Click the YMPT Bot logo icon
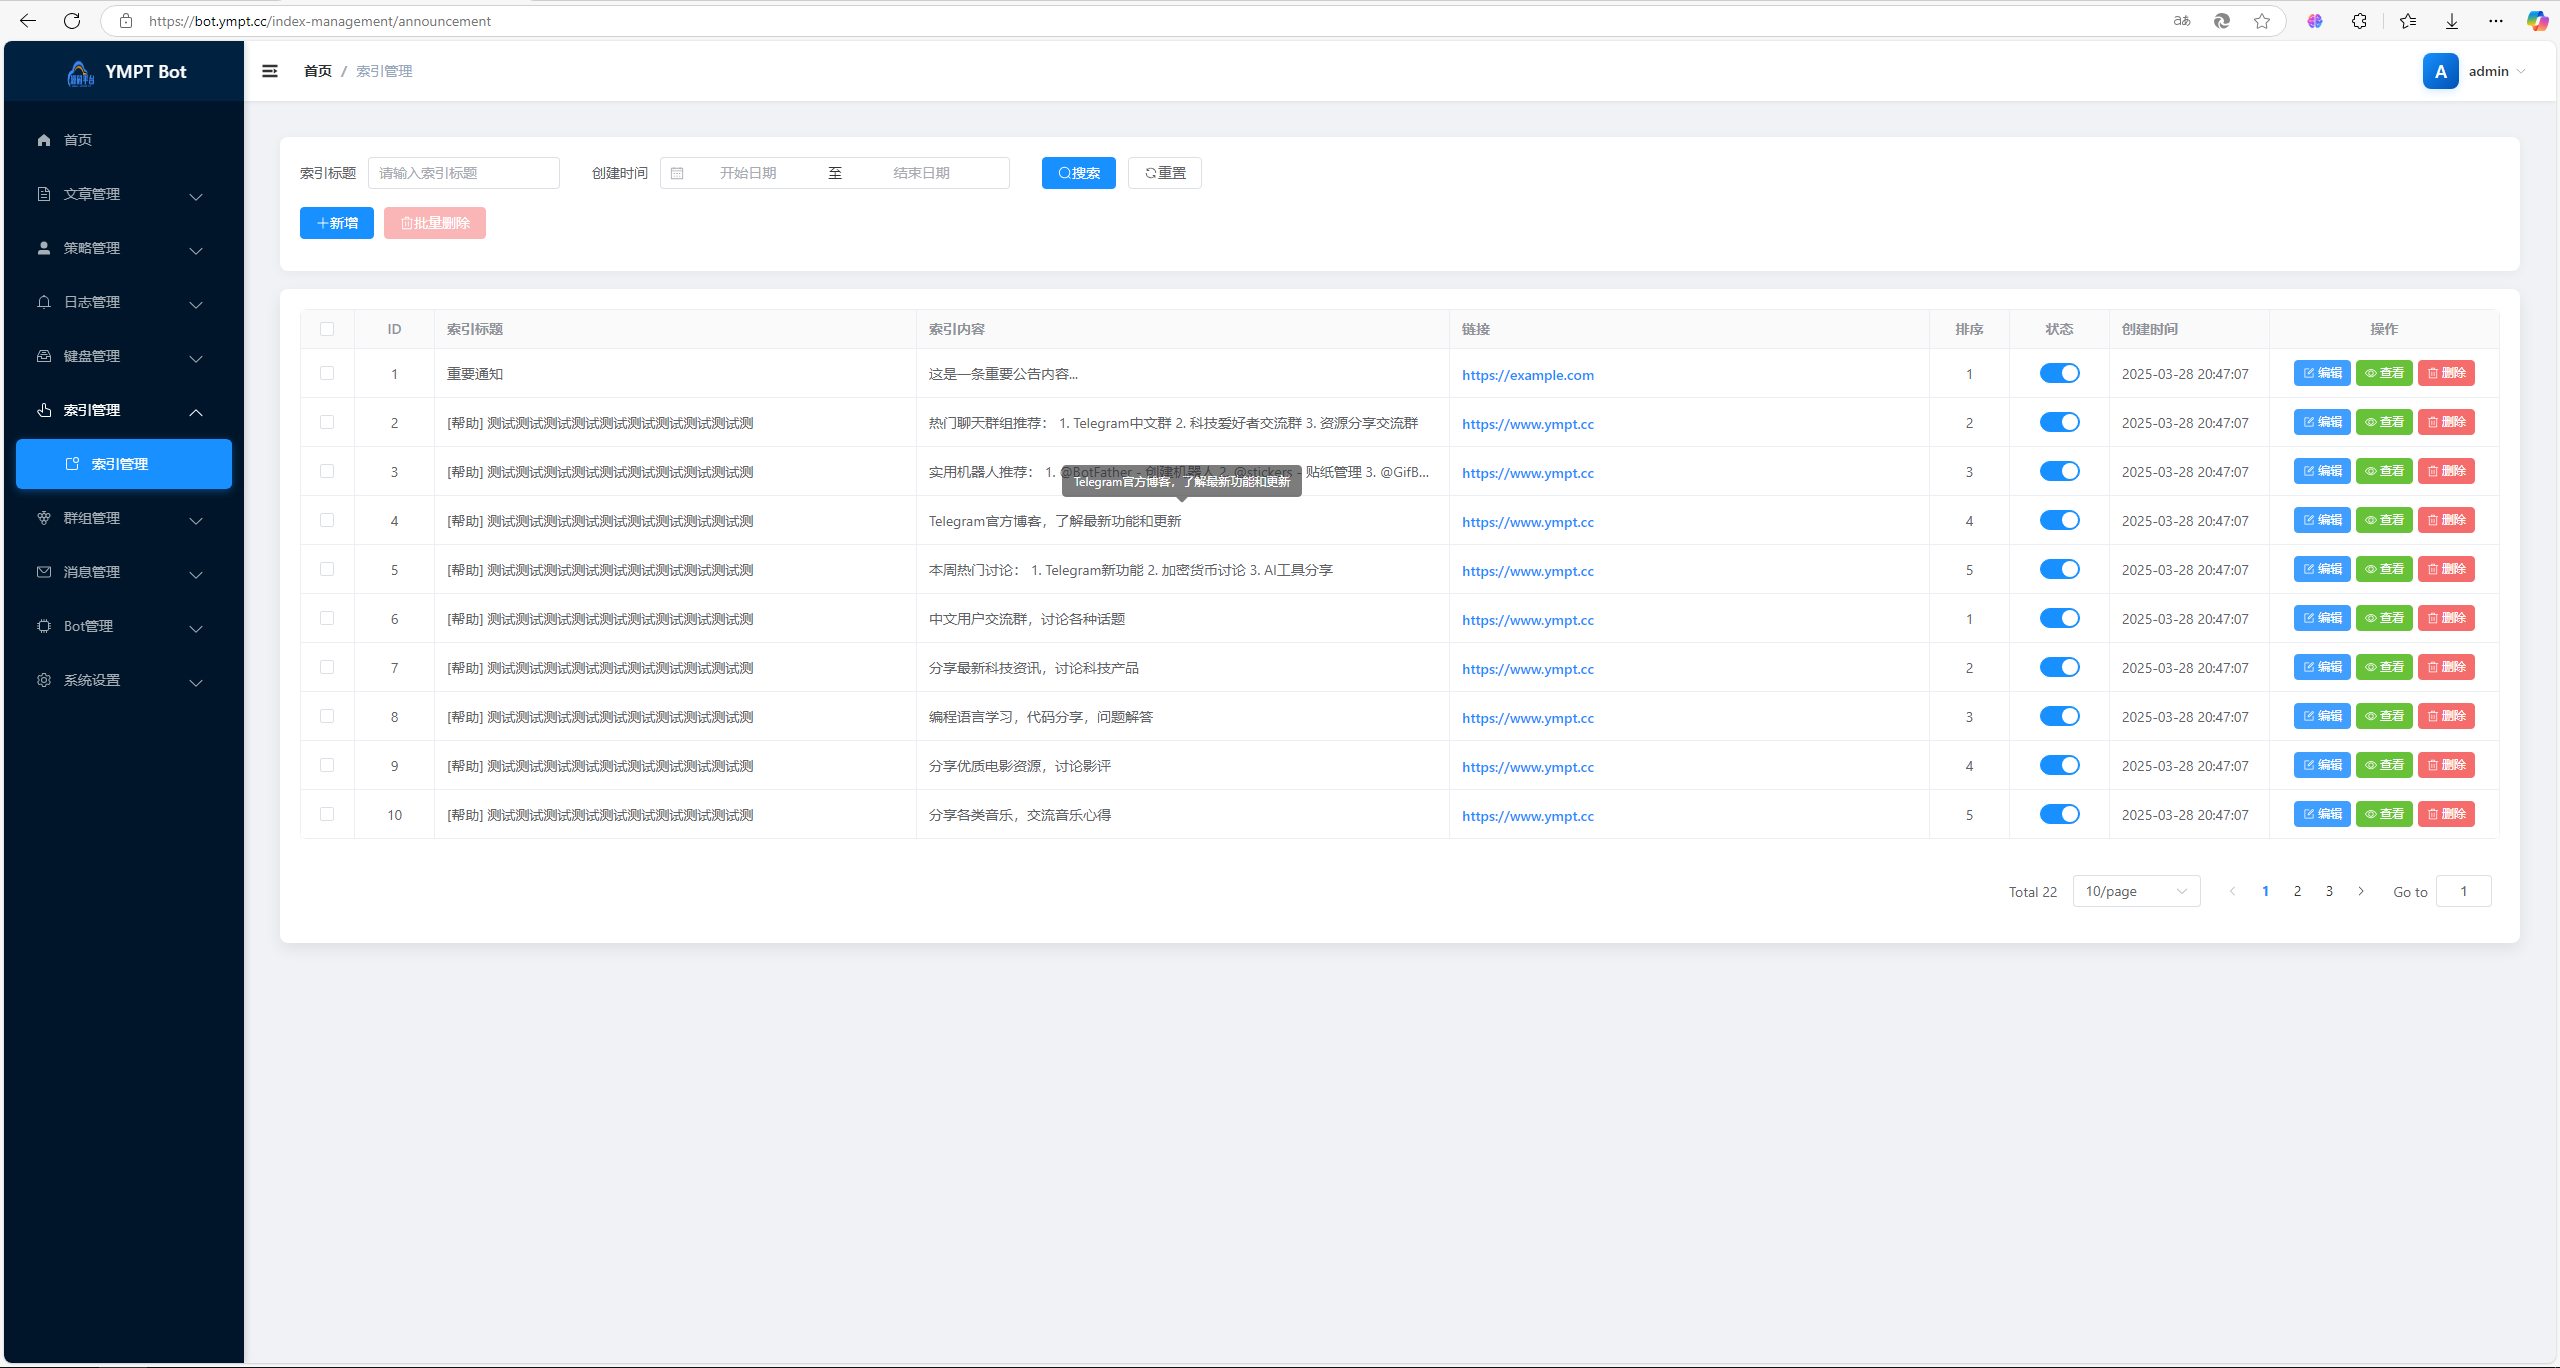The width and height of the screenshot is (2560, 1368). pyautogui.click(x=80, y=72)
